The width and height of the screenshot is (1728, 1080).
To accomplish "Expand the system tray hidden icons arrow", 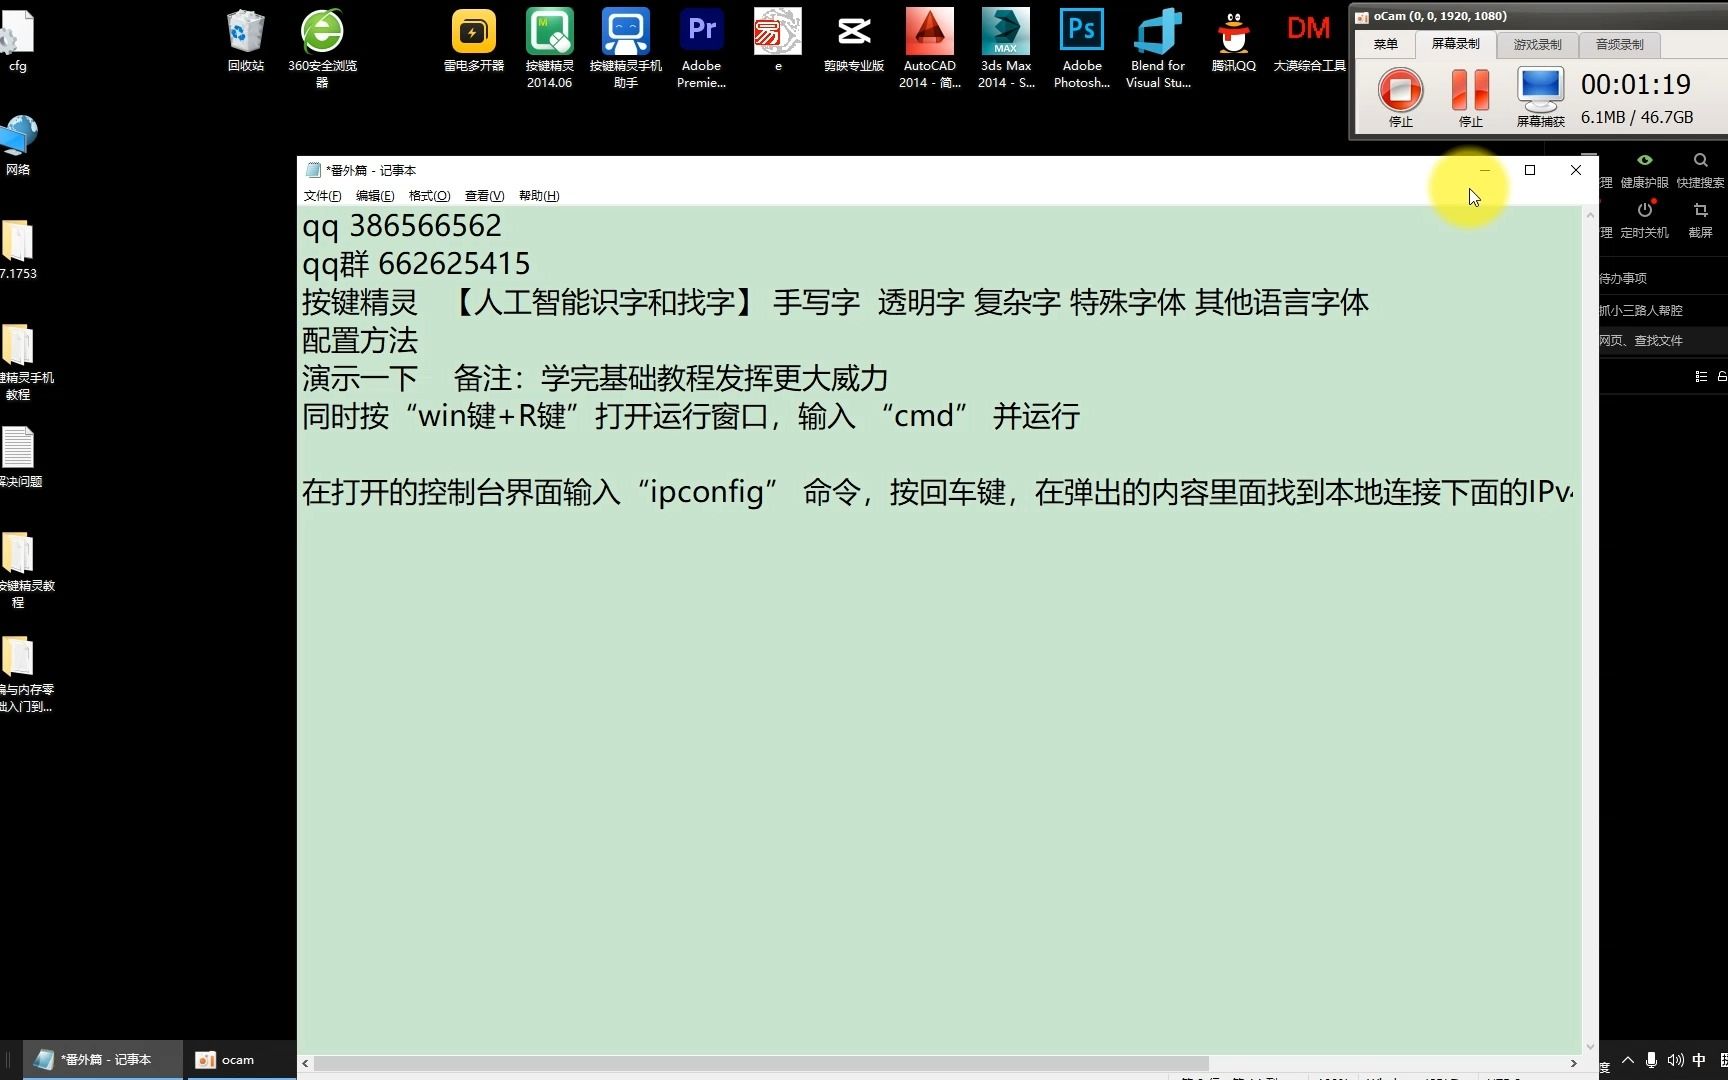I will click(x=1628, y=1060).
